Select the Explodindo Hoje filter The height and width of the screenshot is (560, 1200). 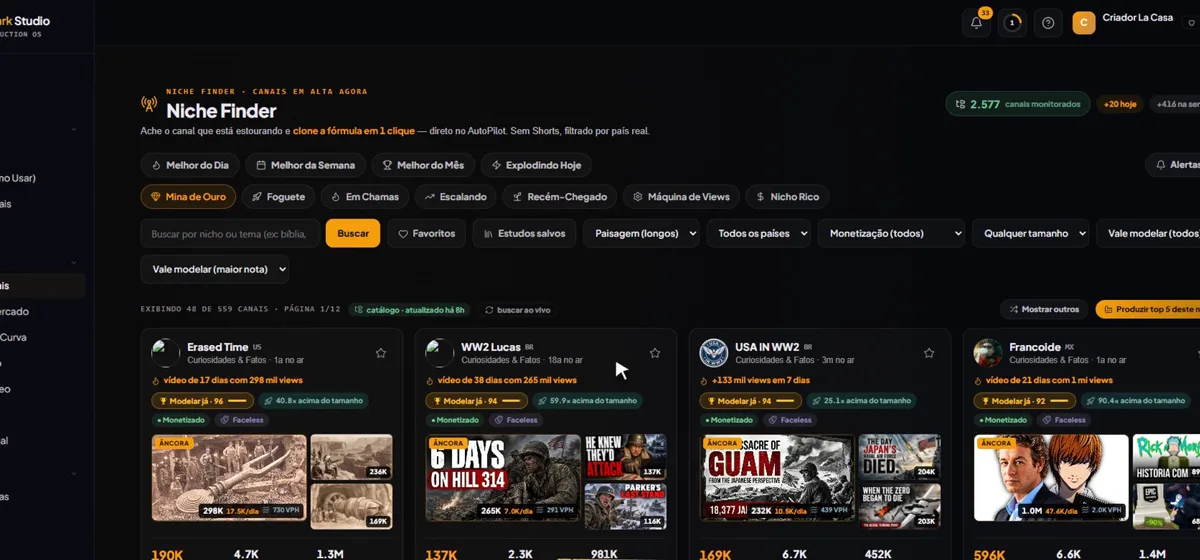pyautogui.click(x=536, y=165)
